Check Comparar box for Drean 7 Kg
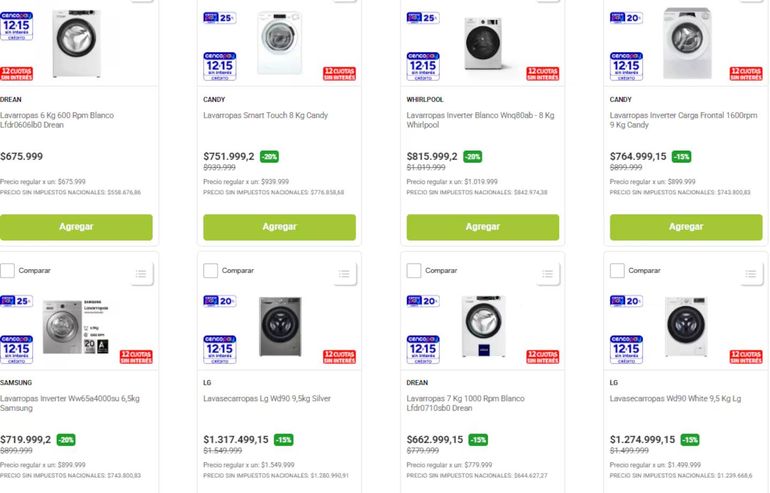The image size is (770, 493). [x=414, y=270]
